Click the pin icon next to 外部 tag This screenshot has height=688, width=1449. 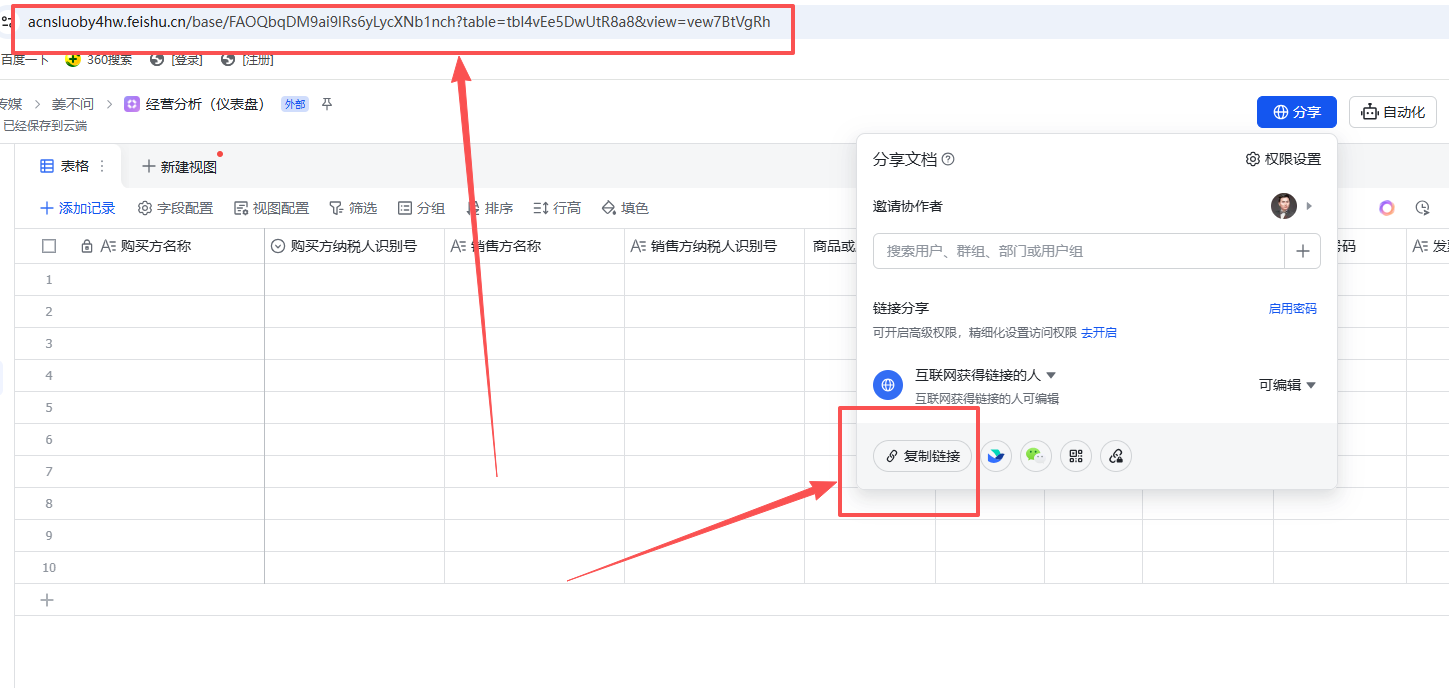point(326,104)
